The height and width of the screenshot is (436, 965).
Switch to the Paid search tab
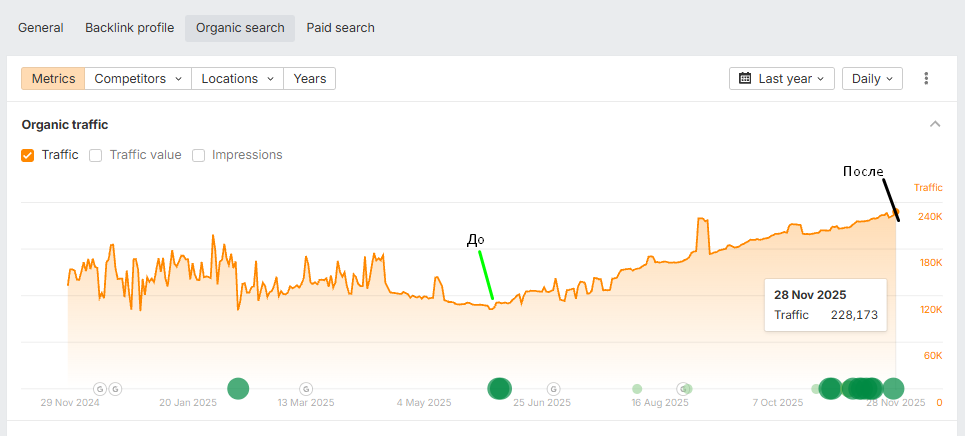pyautogui.click(x=340, y=28)
